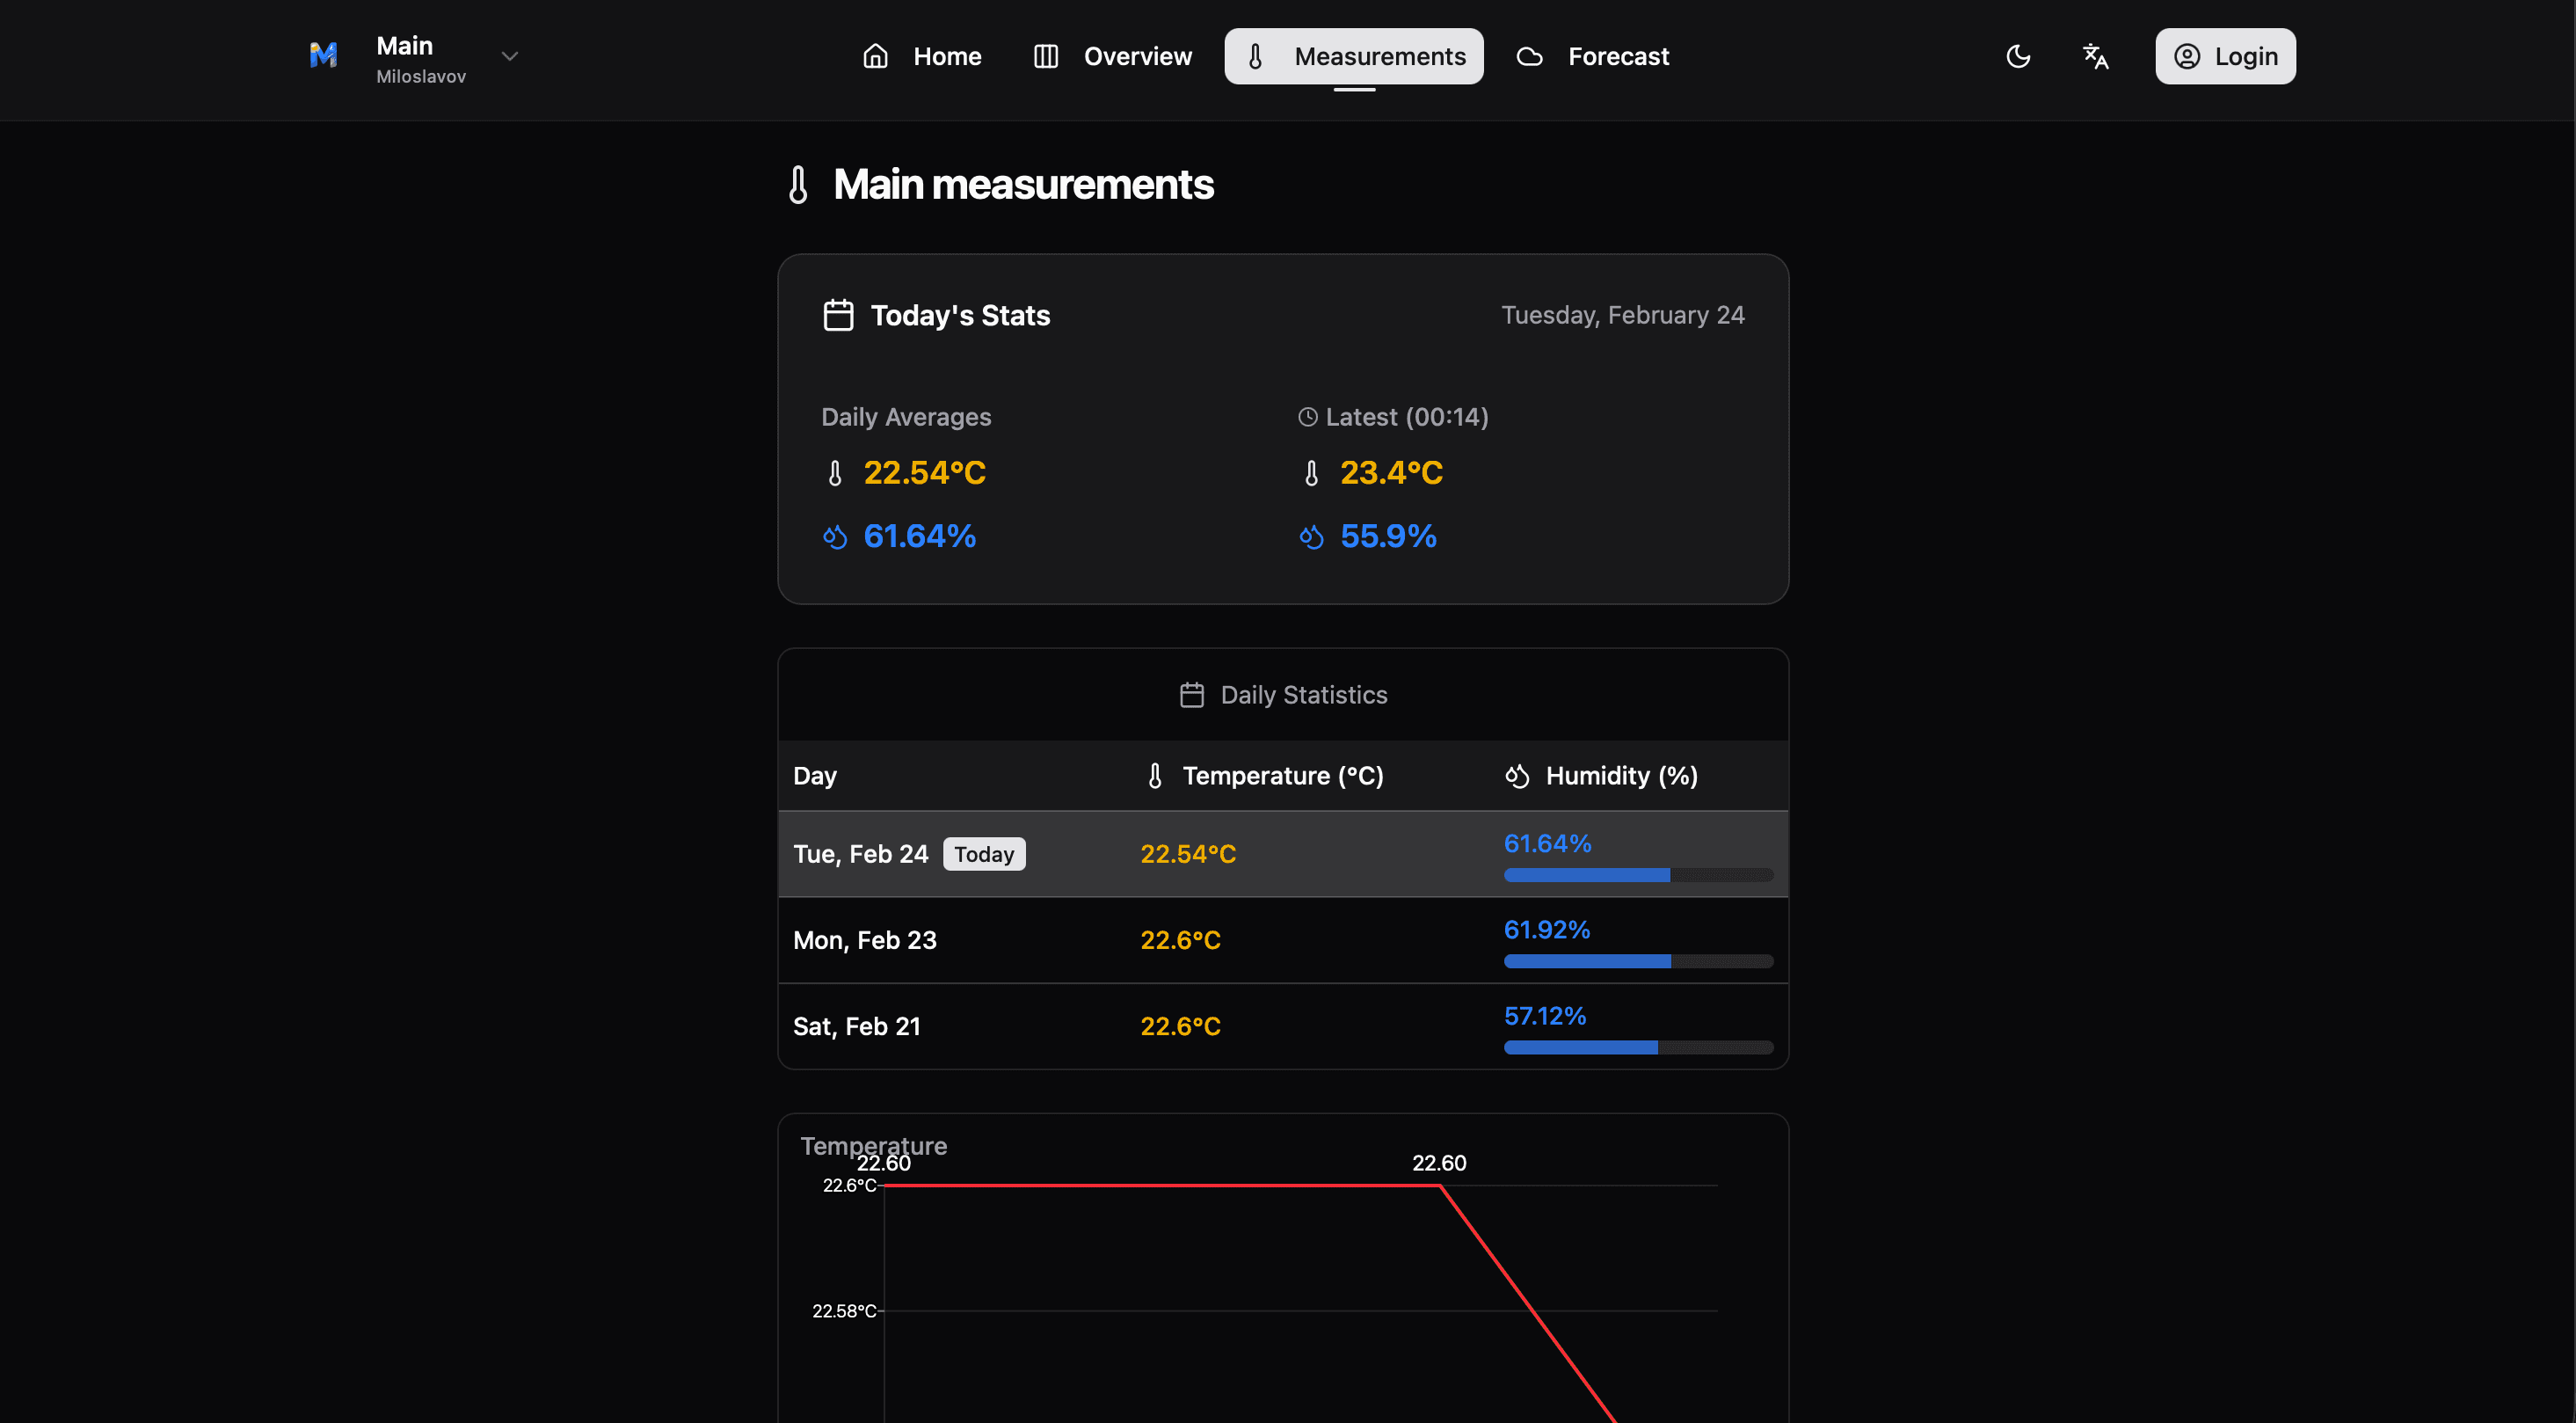2576x1423 pixels.
Task: Select the Mon, Feb 23 row
Action: [x=865, y=940]
